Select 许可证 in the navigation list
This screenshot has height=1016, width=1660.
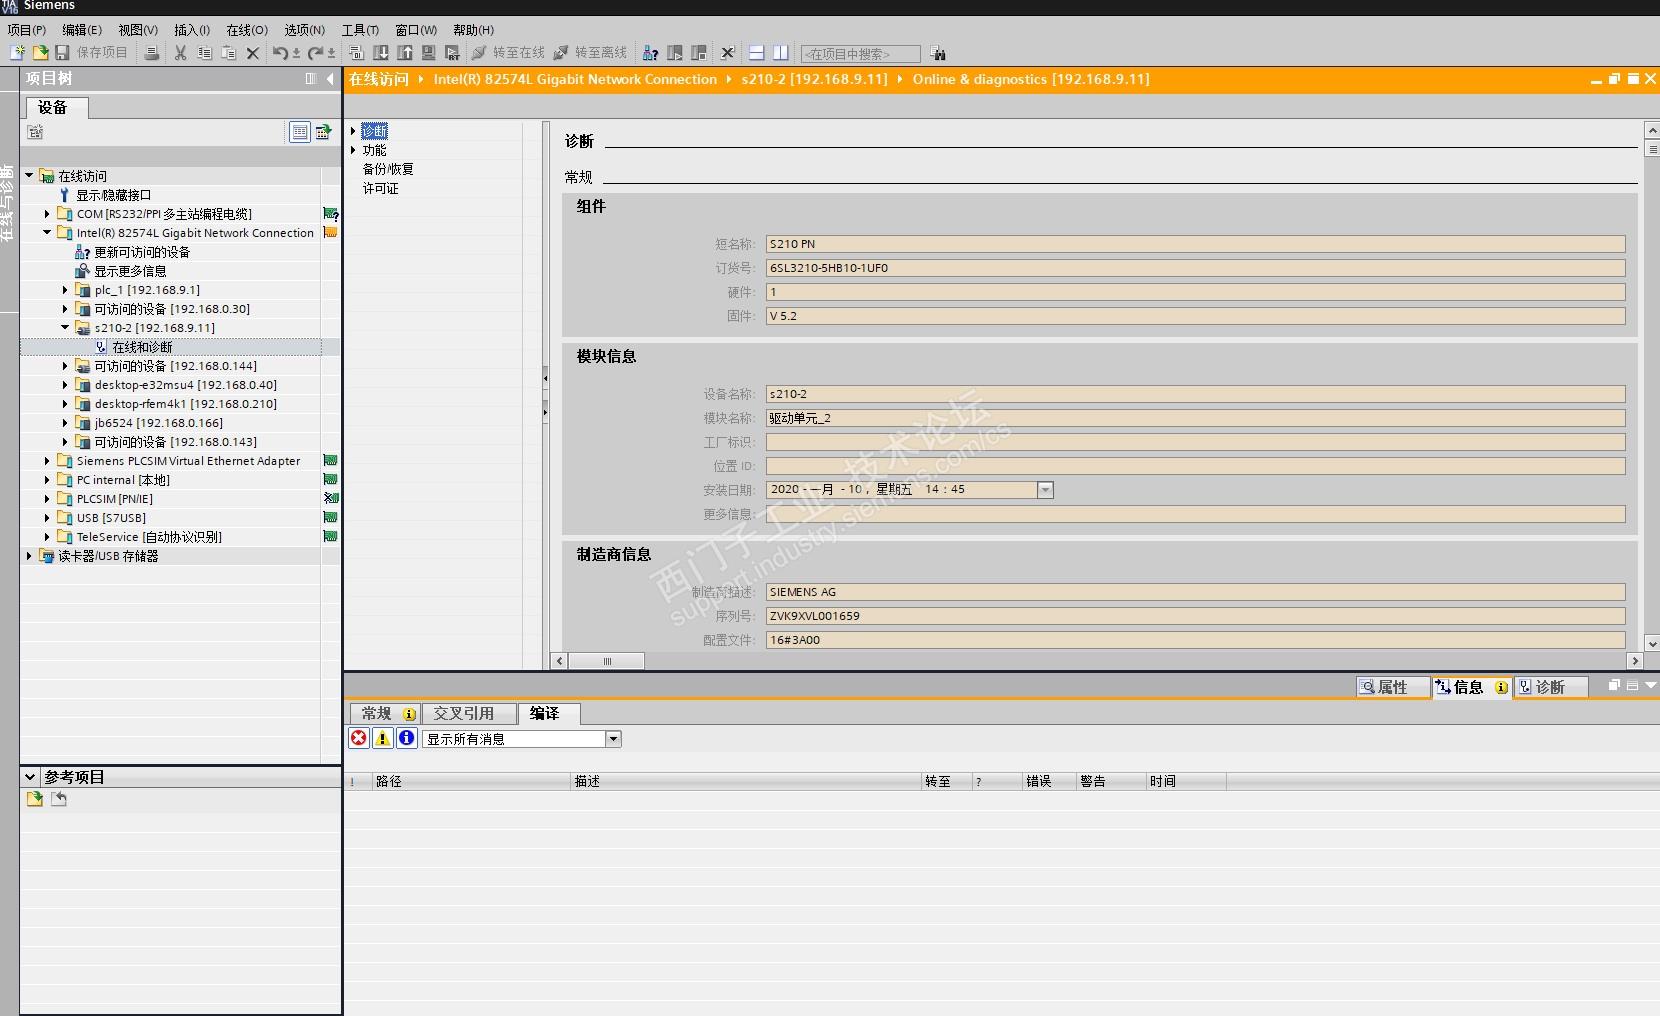380,188
